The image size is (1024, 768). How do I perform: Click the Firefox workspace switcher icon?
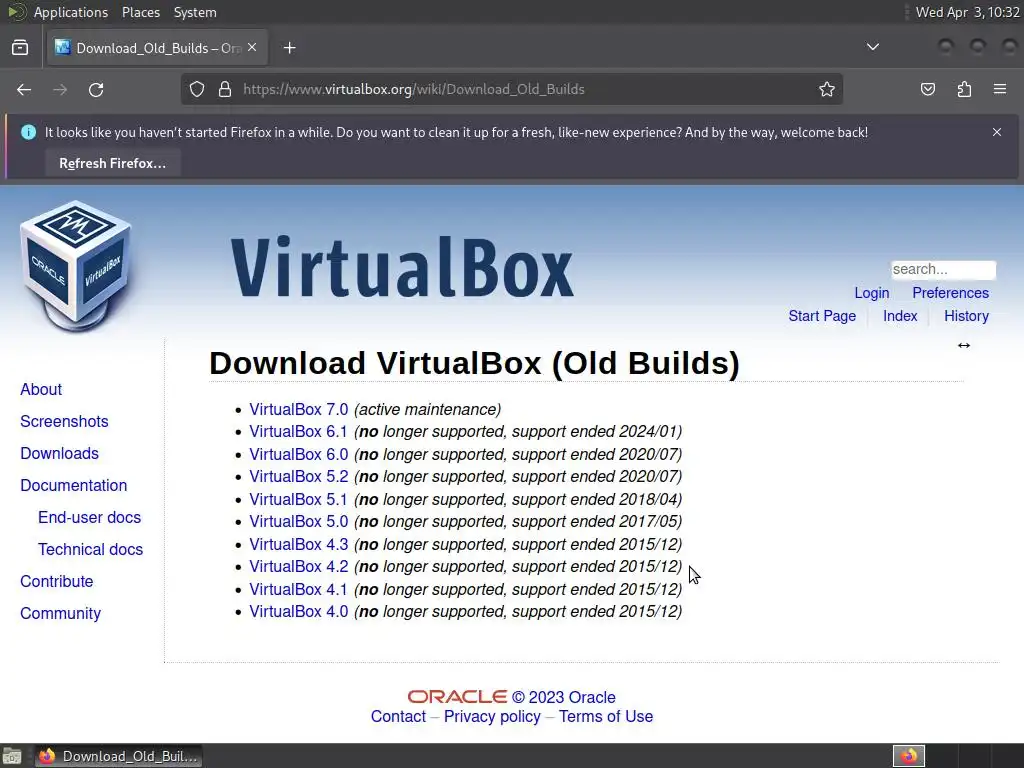[909, 756]
